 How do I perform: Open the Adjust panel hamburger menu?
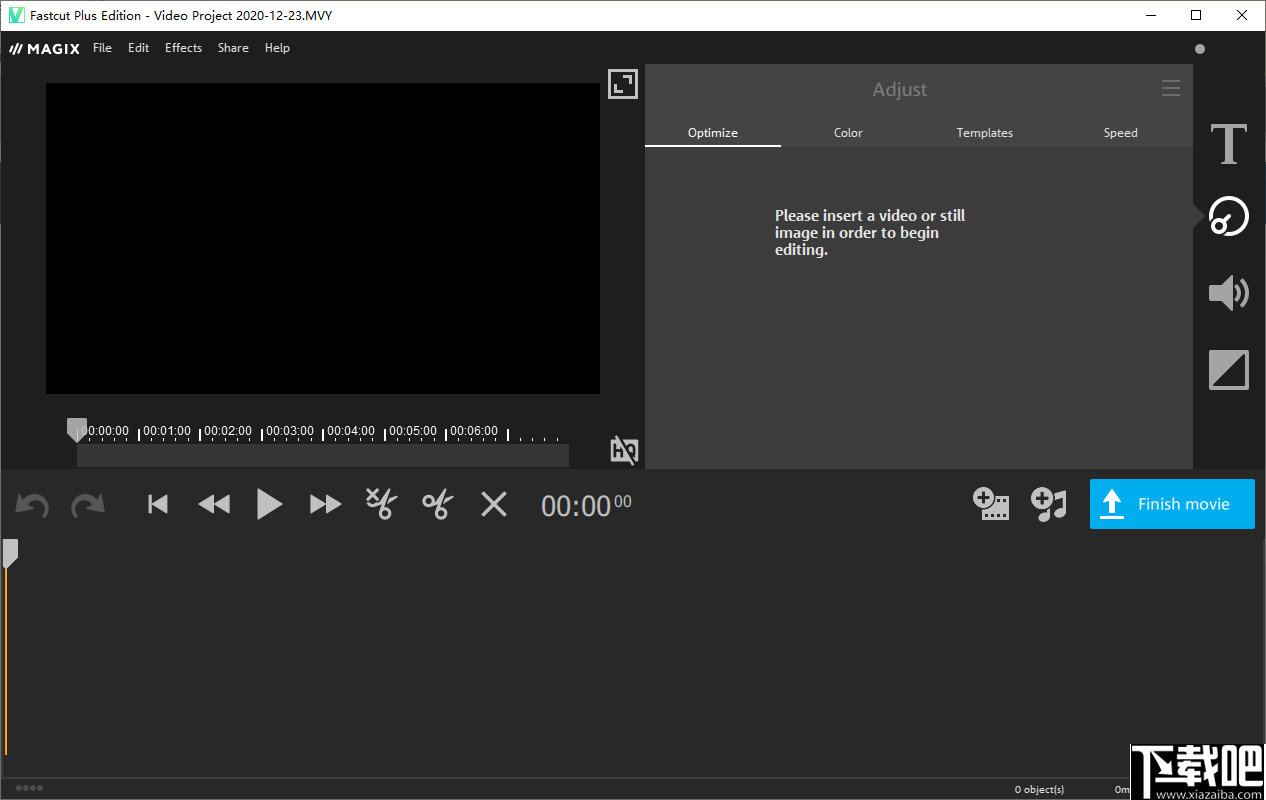click(1170, 88)
